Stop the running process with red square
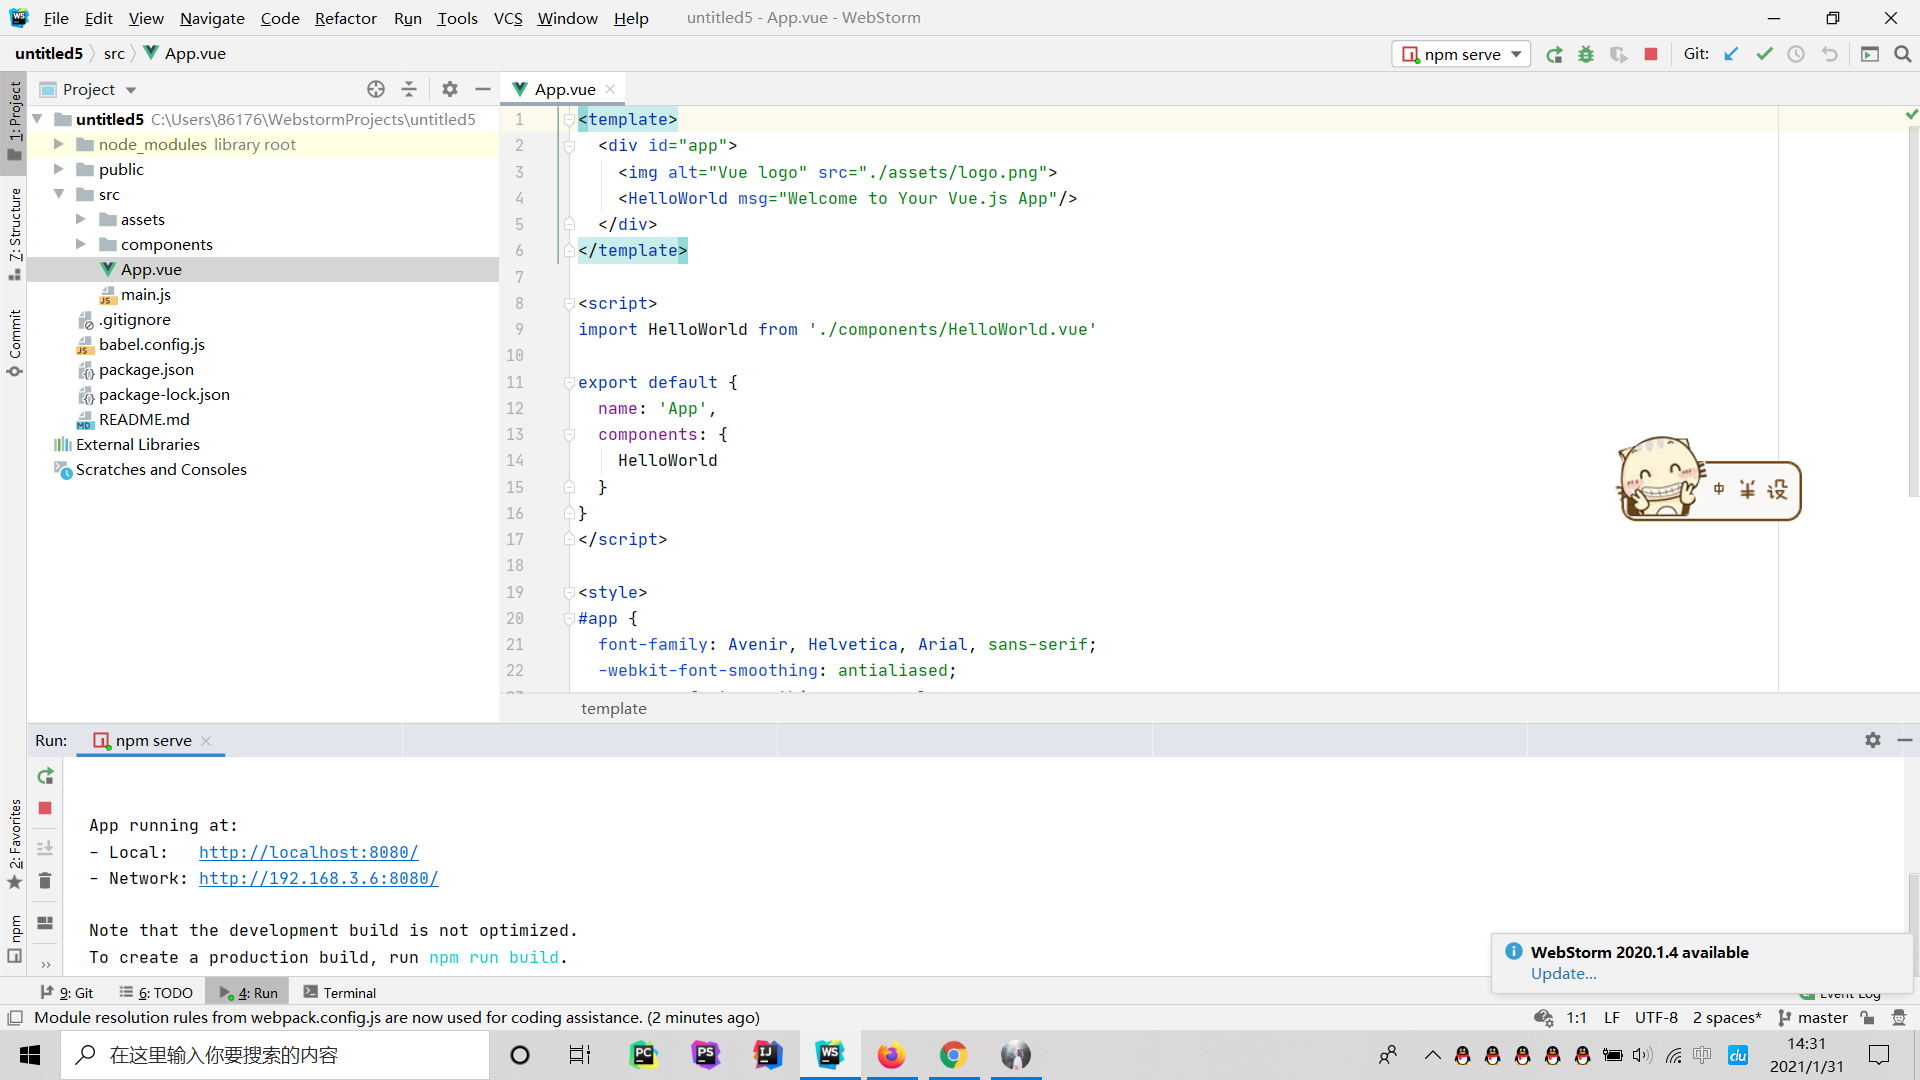The height and width of the screenshot is (1080, 1920). 1651,55
